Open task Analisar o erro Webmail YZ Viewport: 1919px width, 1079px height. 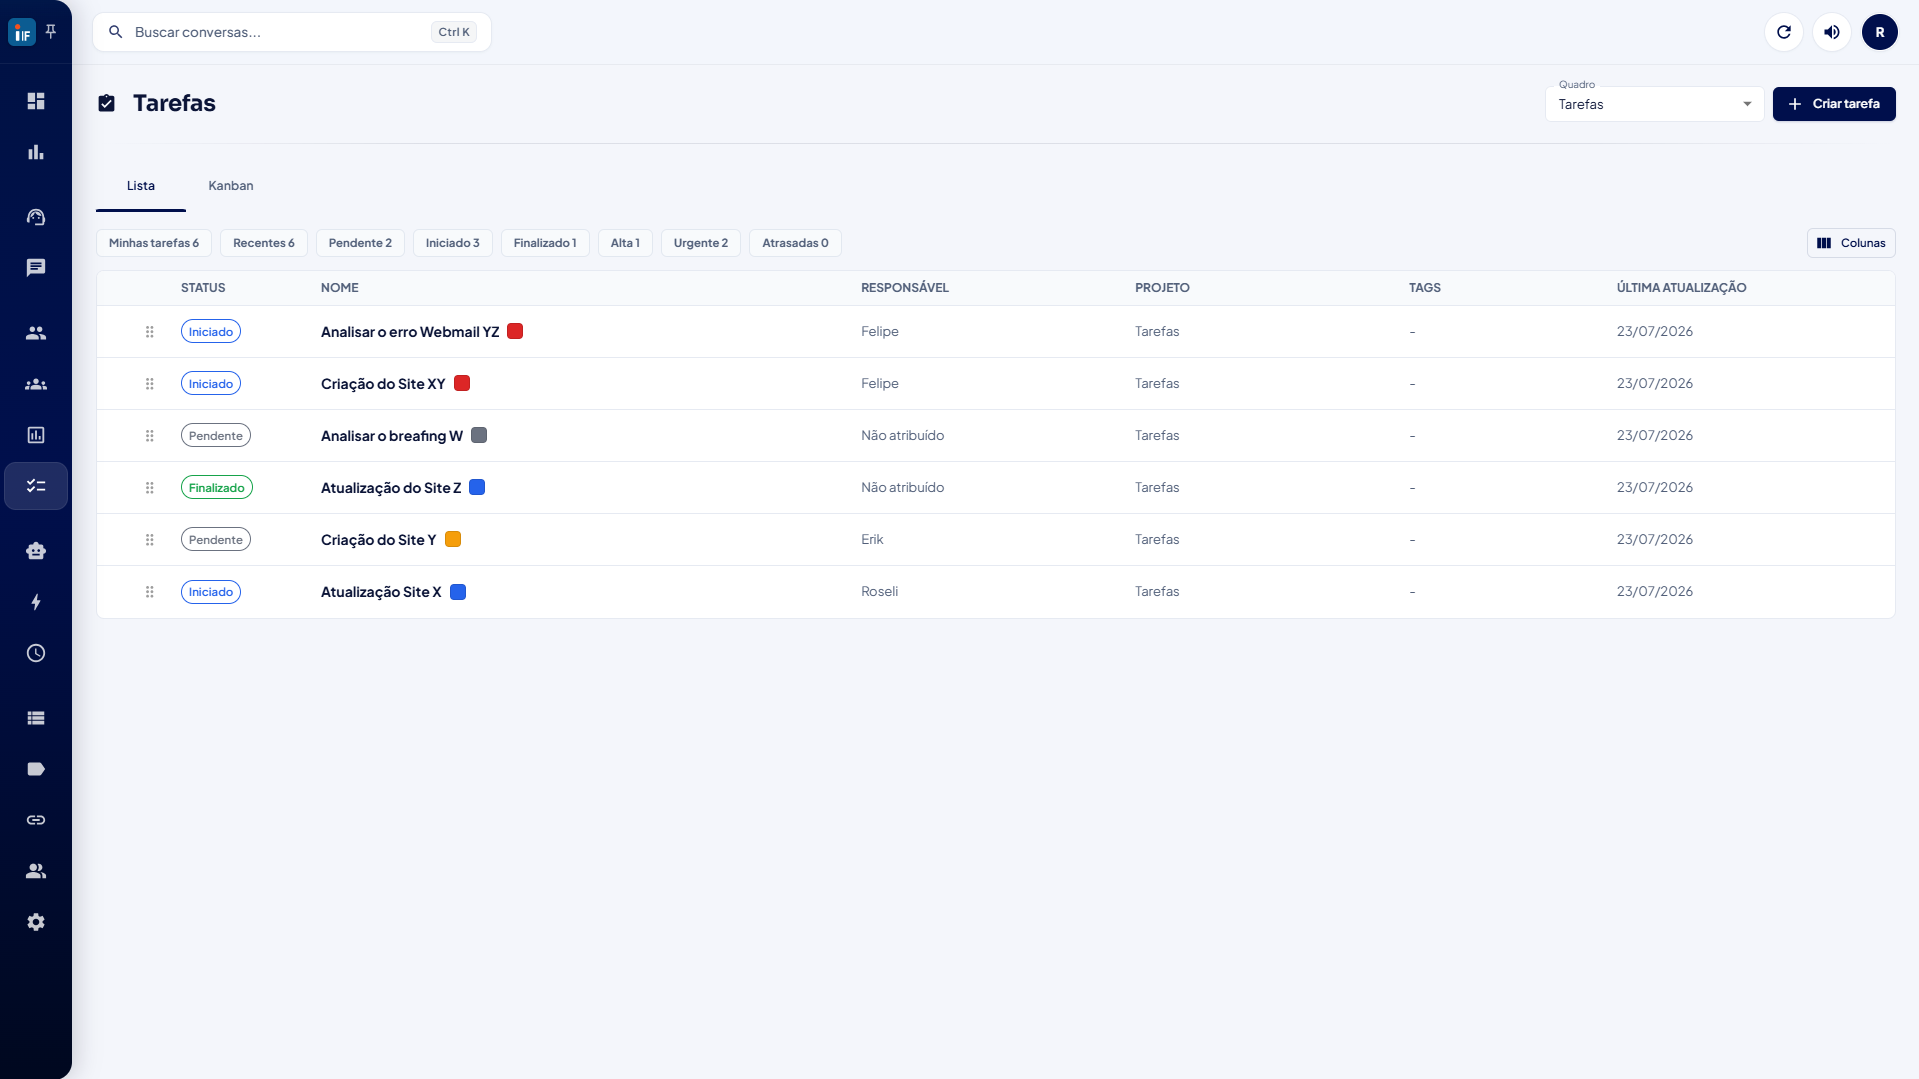[x=410, y=332]
